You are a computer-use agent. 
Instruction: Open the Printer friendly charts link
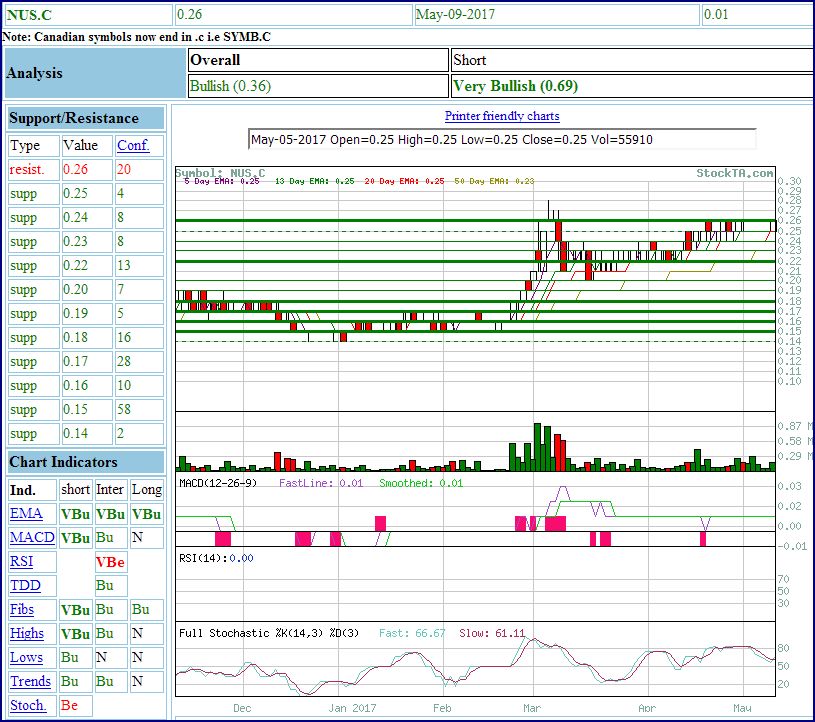point(502,116)
